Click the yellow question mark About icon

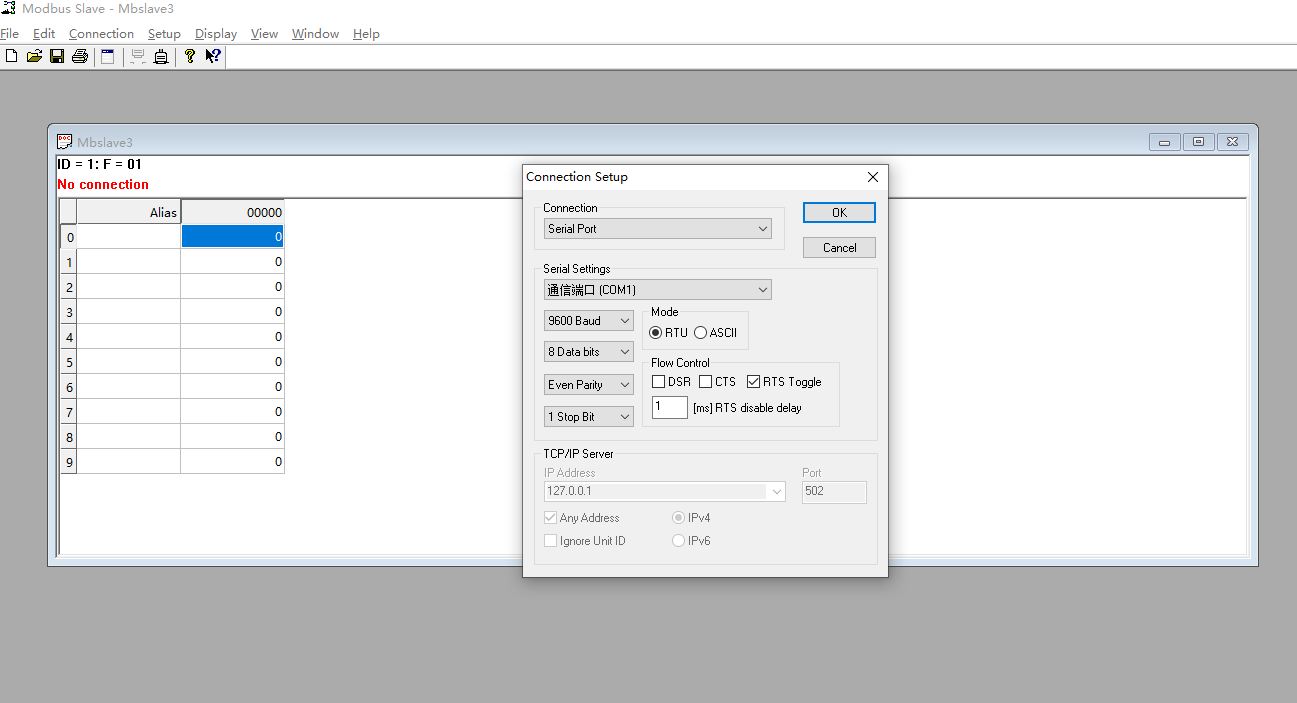[x=190, y=56]
